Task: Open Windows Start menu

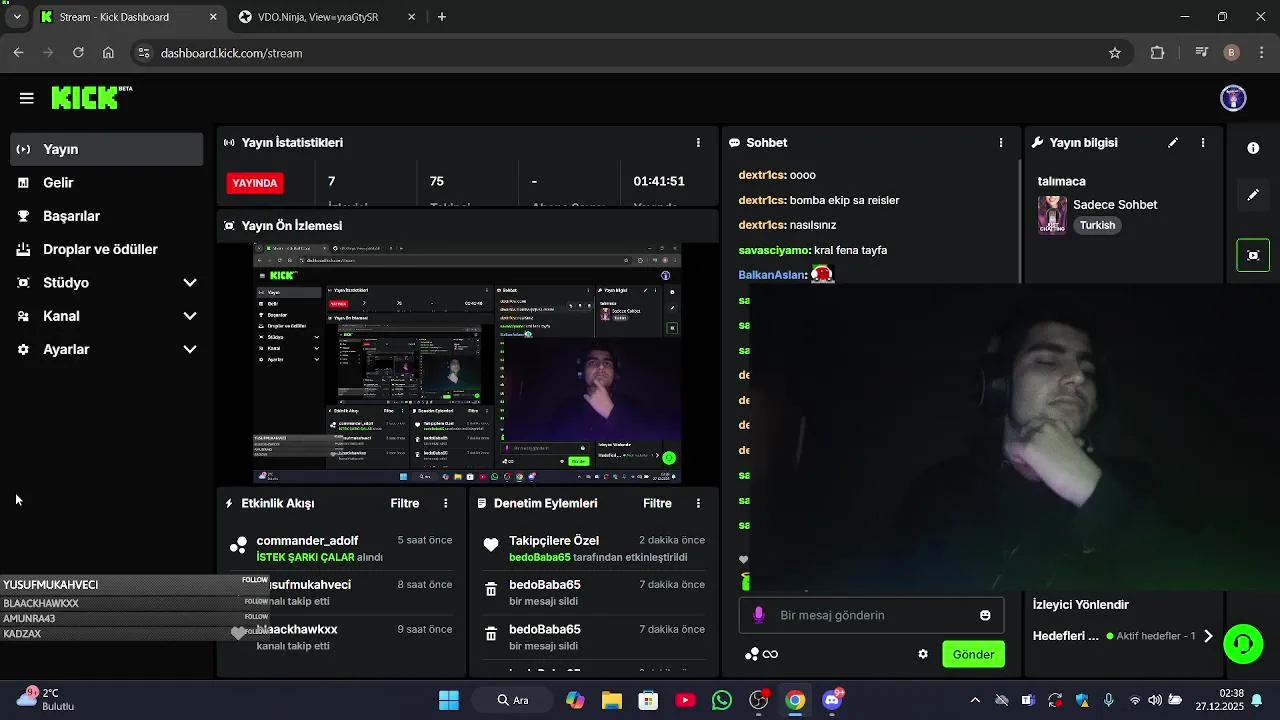Action: [x=449, y=700]
